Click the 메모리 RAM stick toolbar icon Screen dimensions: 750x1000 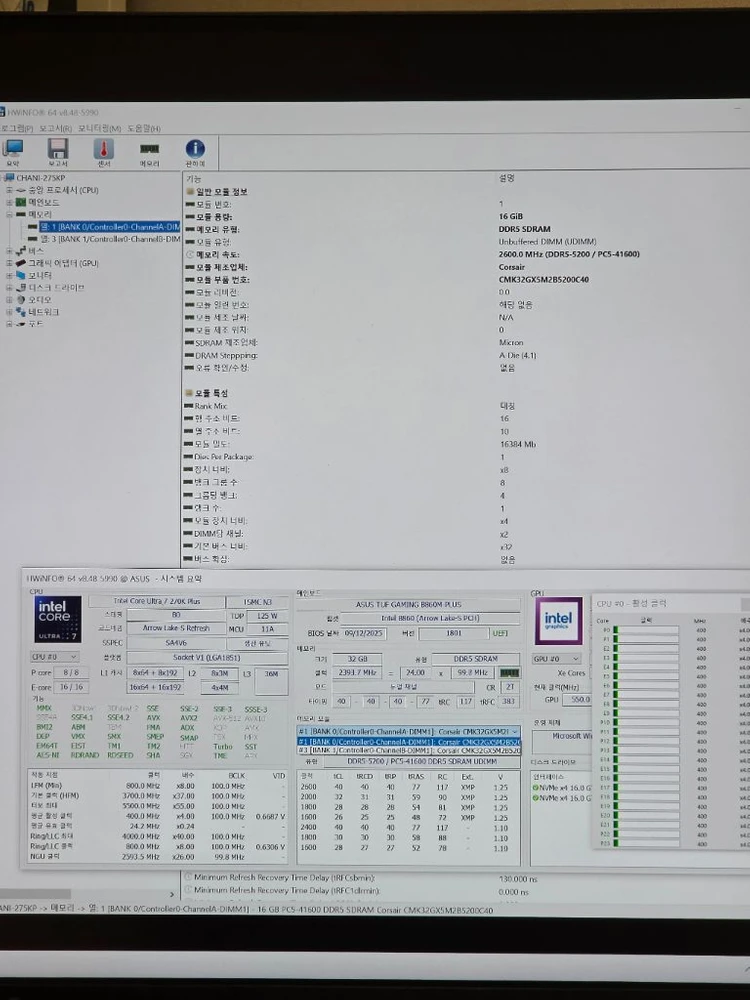point(149,149)
